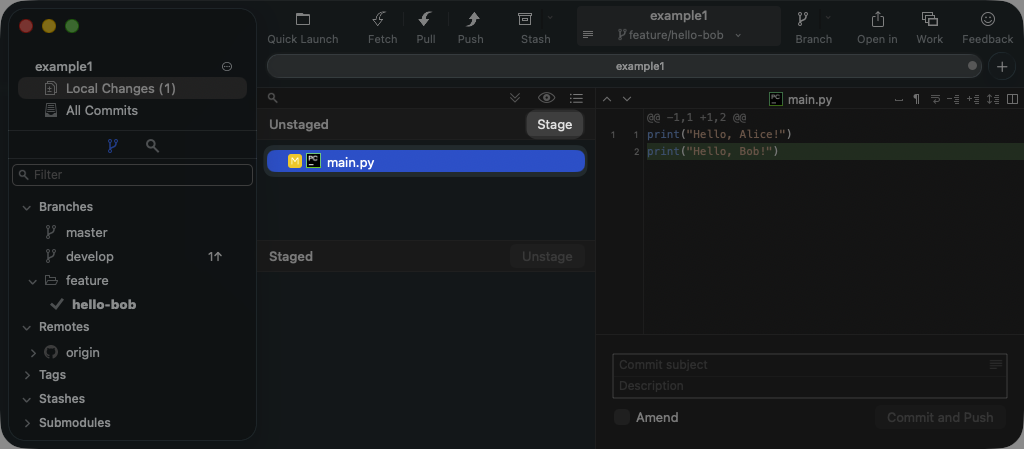Open the feature/hello-bob branch dropdown

pyautogui.click(x=679, y=35)
